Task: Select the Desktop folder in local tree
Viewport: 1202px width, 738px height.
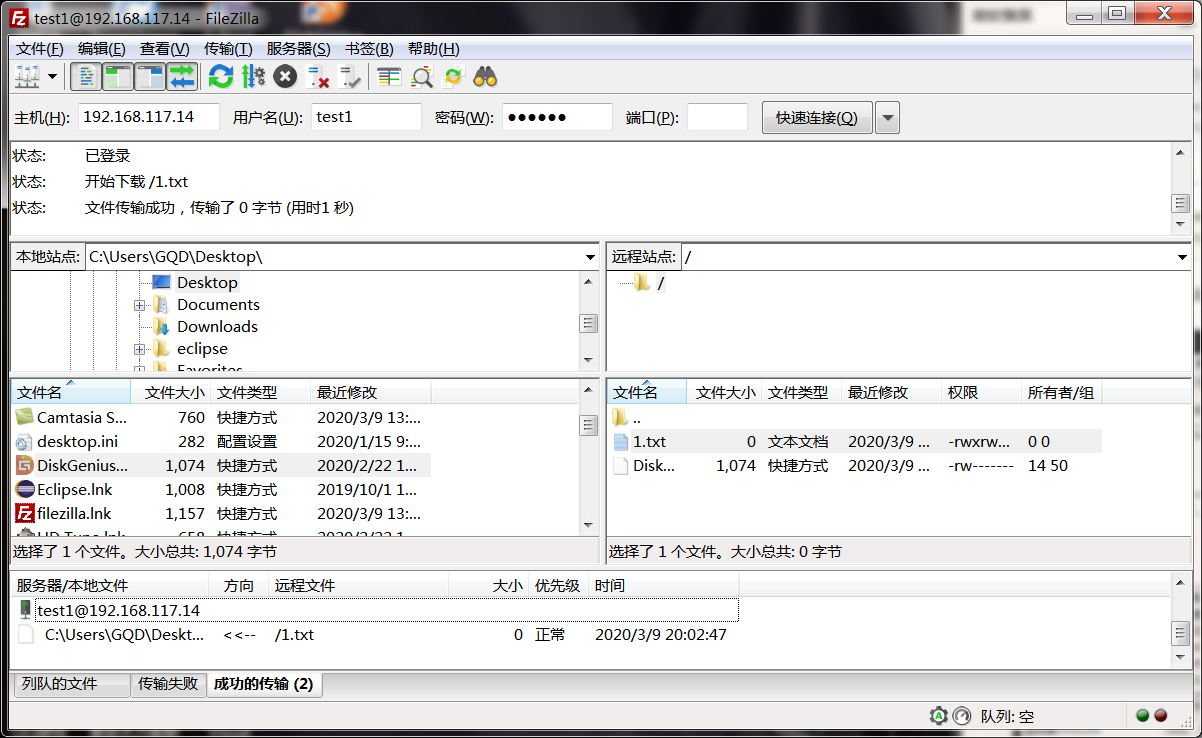Action: [207, 283]
